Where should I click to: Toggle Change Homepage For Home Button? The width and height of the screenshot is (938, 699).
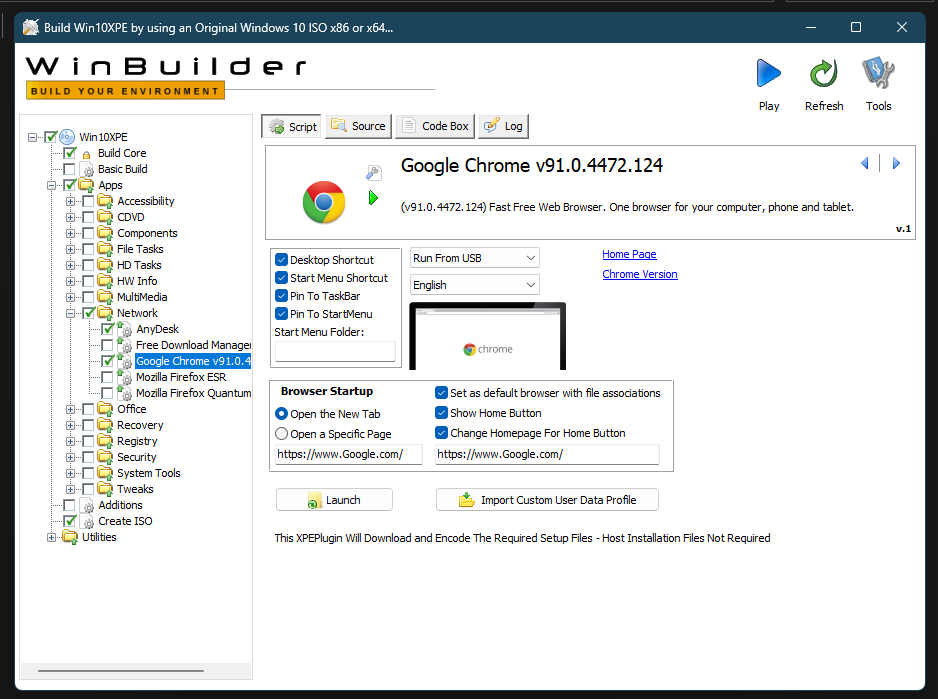441,433
